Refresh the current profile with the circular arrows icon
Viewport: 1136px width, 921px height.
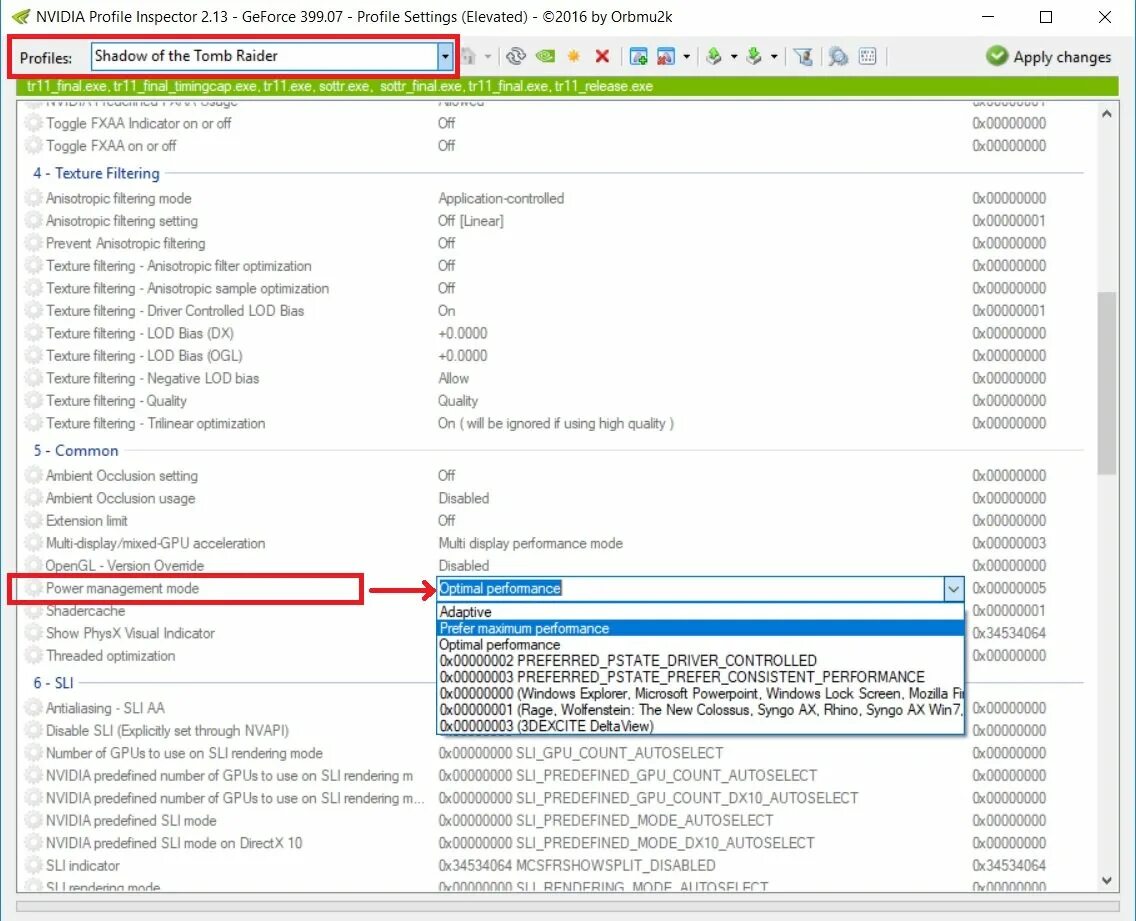click(x=516, y=56)
